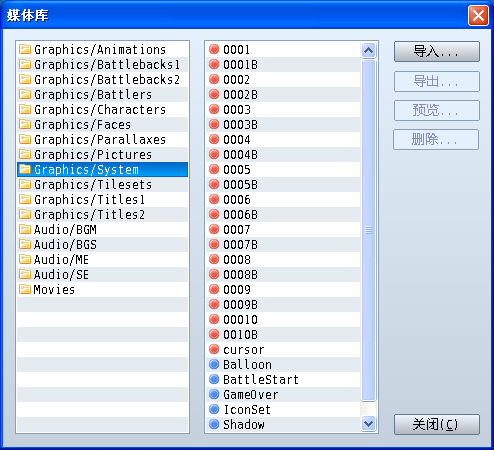Screen dimensions: 494x450
Task: Click the folder icon beside Graphics/Faces
Action: click(25, 124)
